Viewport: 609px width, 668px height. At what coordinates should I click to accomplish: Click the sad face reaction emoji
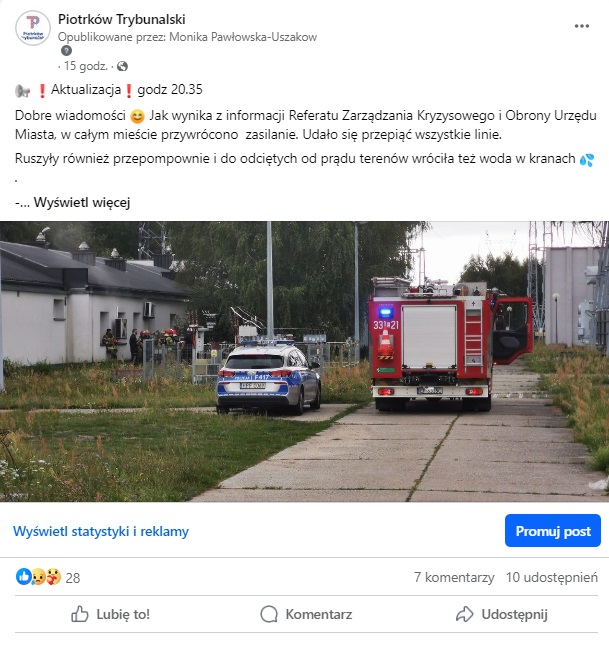(x=38, y=577)
